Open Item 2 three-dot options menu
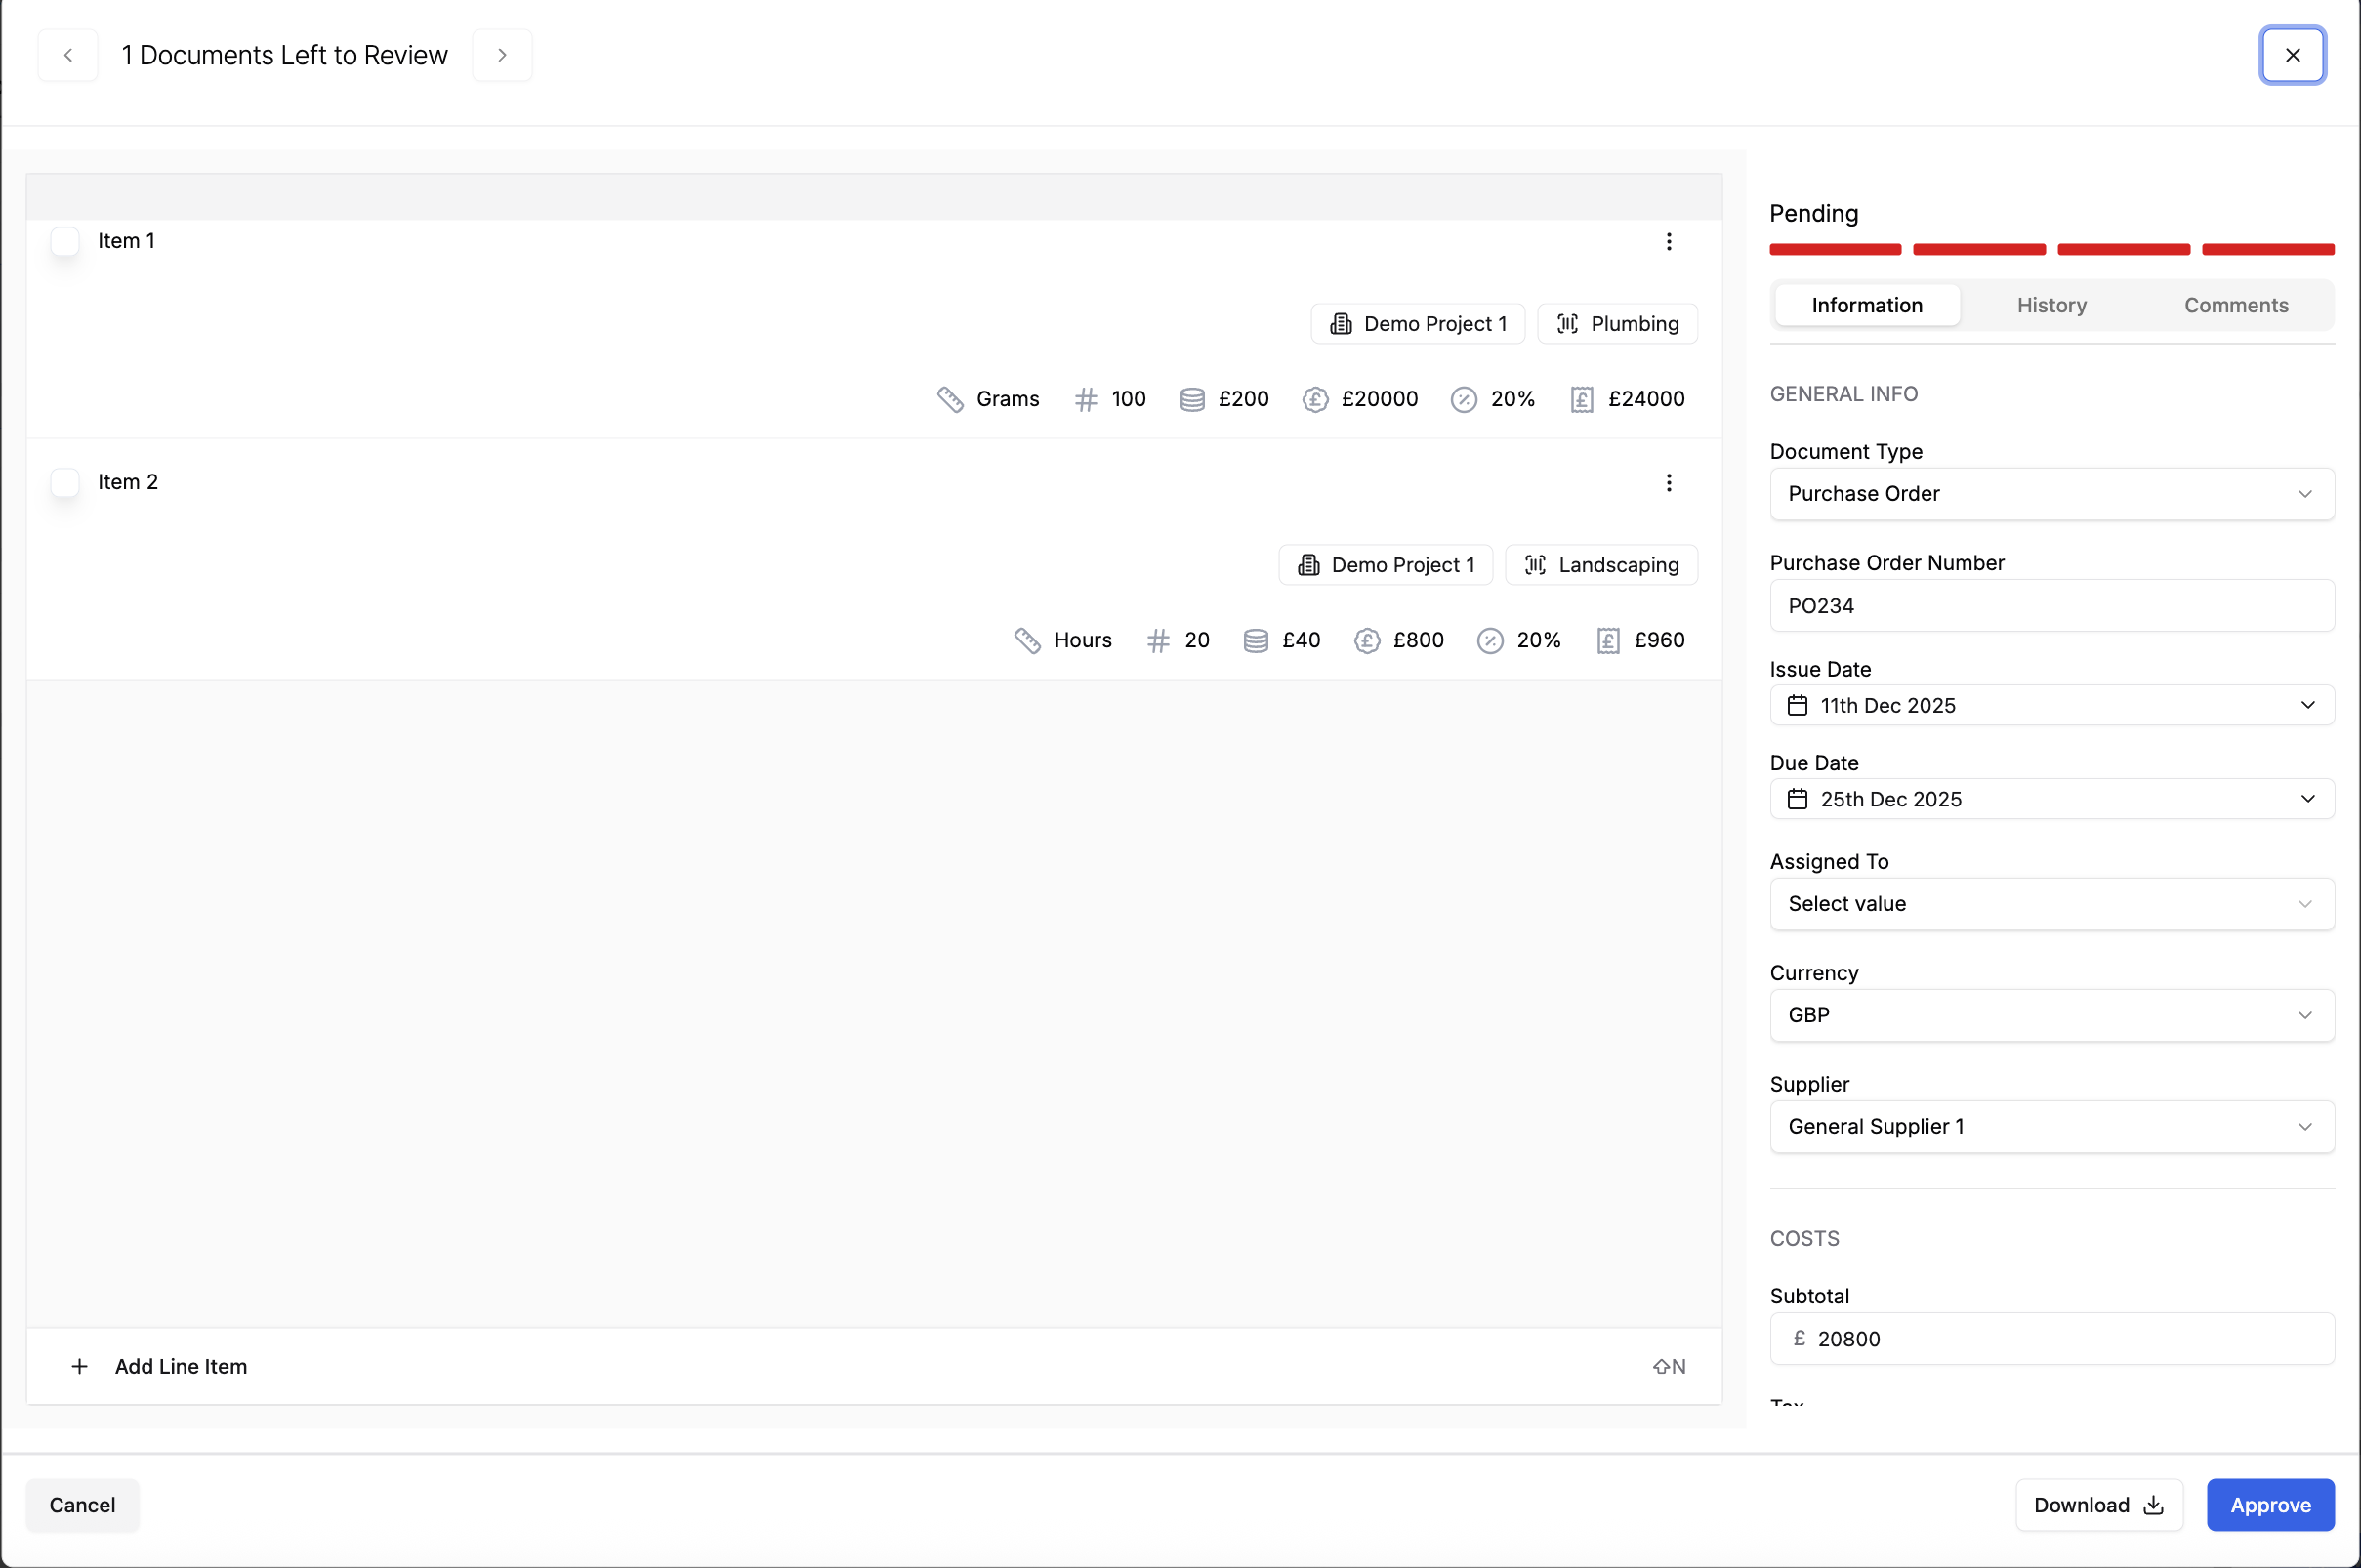 pyautogui.click(x=1668, y=483)
